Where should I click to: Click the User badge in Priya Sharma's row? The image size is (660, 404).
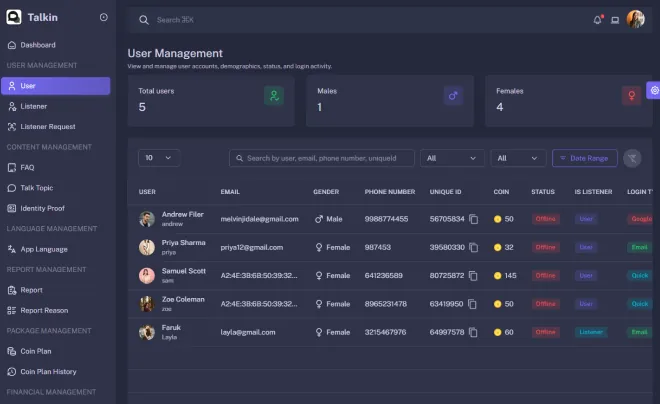tap(586, 247)
